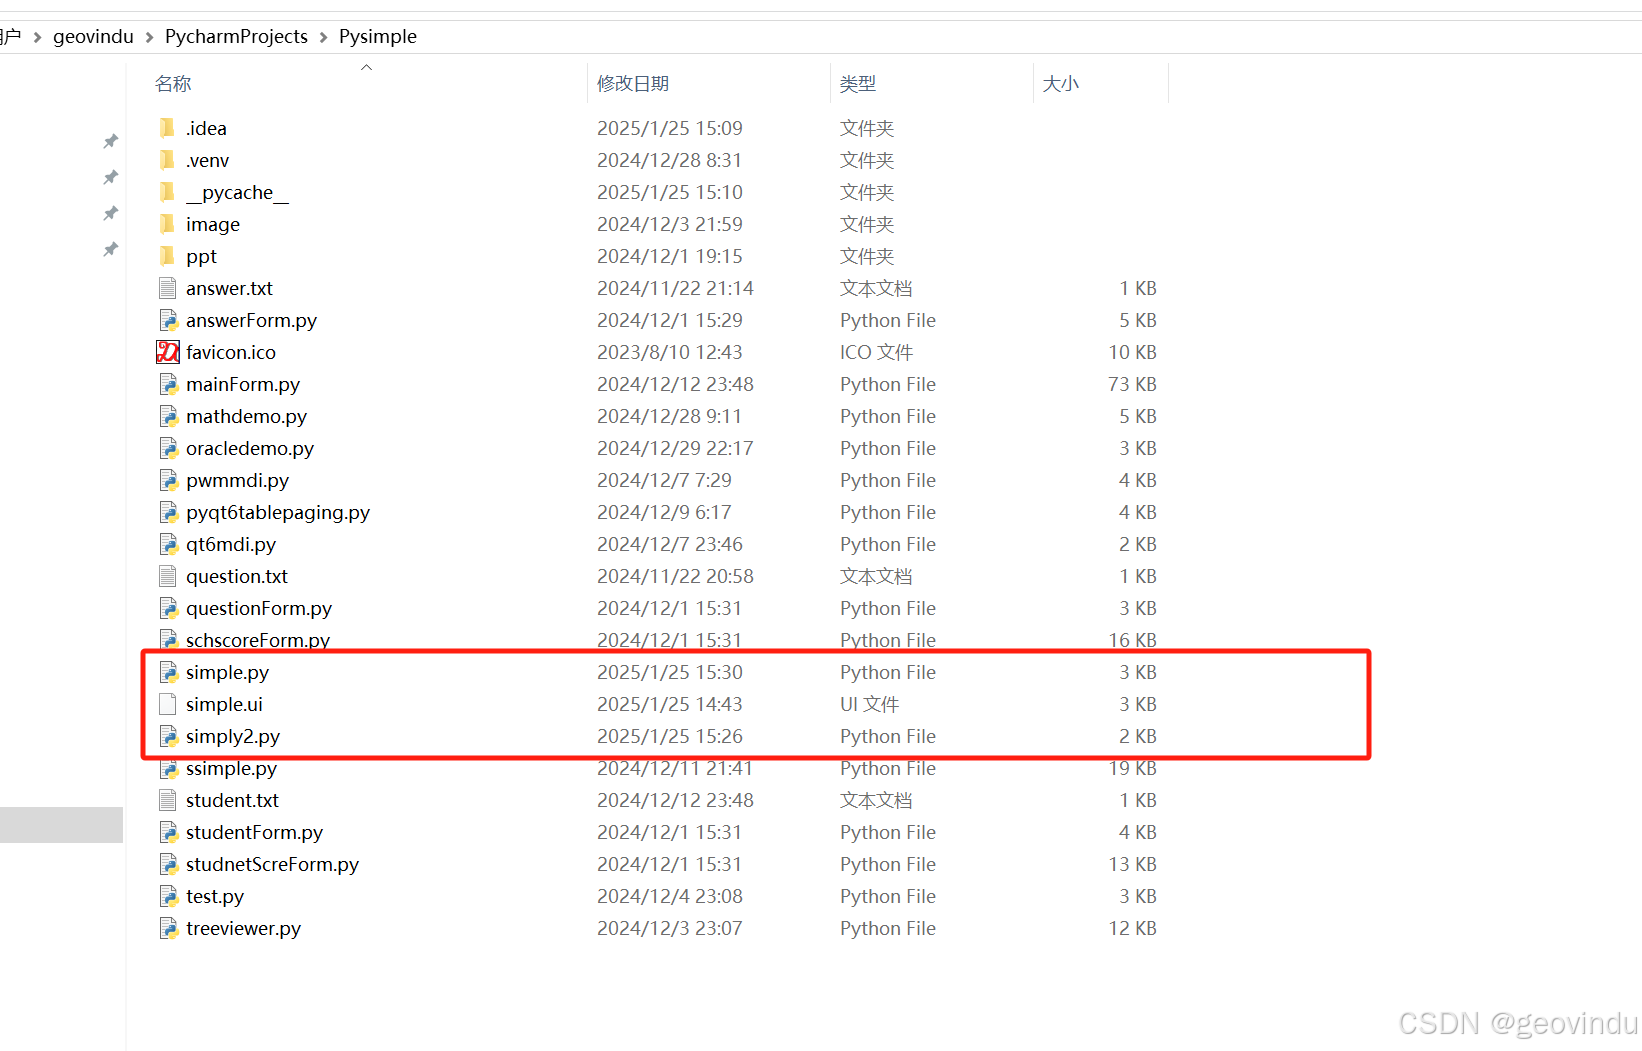Click the 2025/1/25 15:30 date of simple.py
This screenshot has width=1642, height=1051.
coord(670,672)
